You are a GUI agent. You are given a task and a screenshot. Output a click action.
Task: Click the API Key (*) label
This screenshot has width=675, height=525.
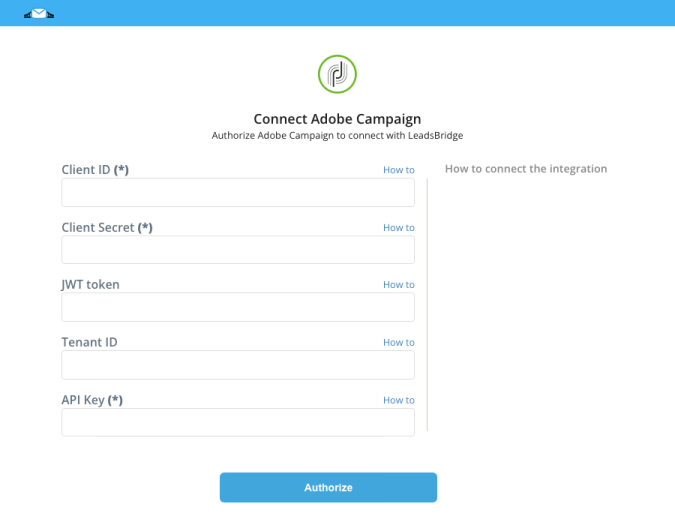pos(92,400)
